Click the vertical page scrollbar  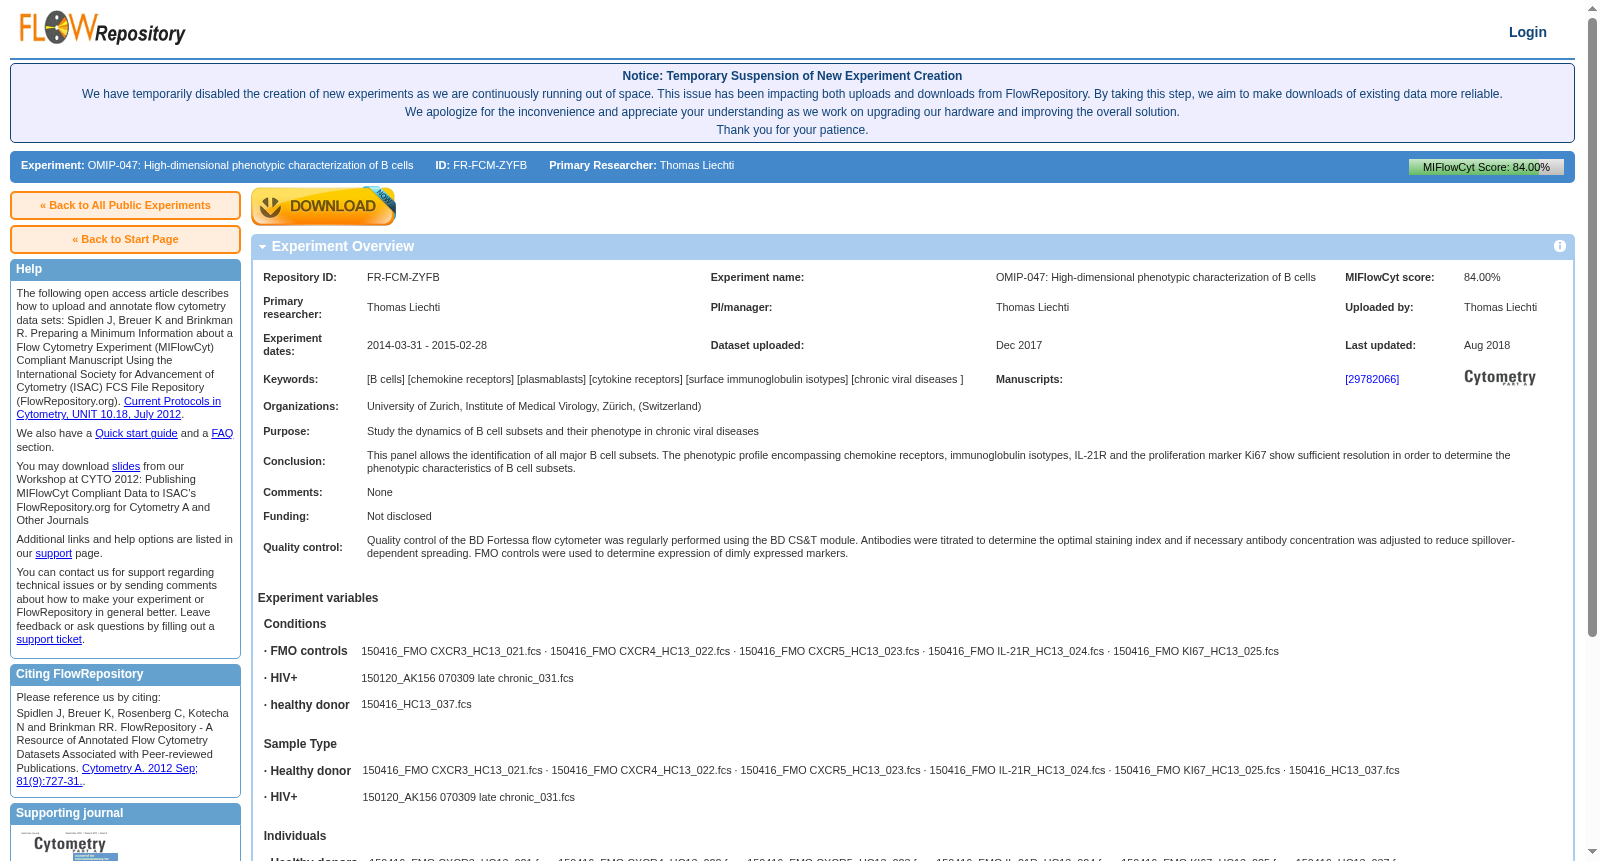(1592, 327)
